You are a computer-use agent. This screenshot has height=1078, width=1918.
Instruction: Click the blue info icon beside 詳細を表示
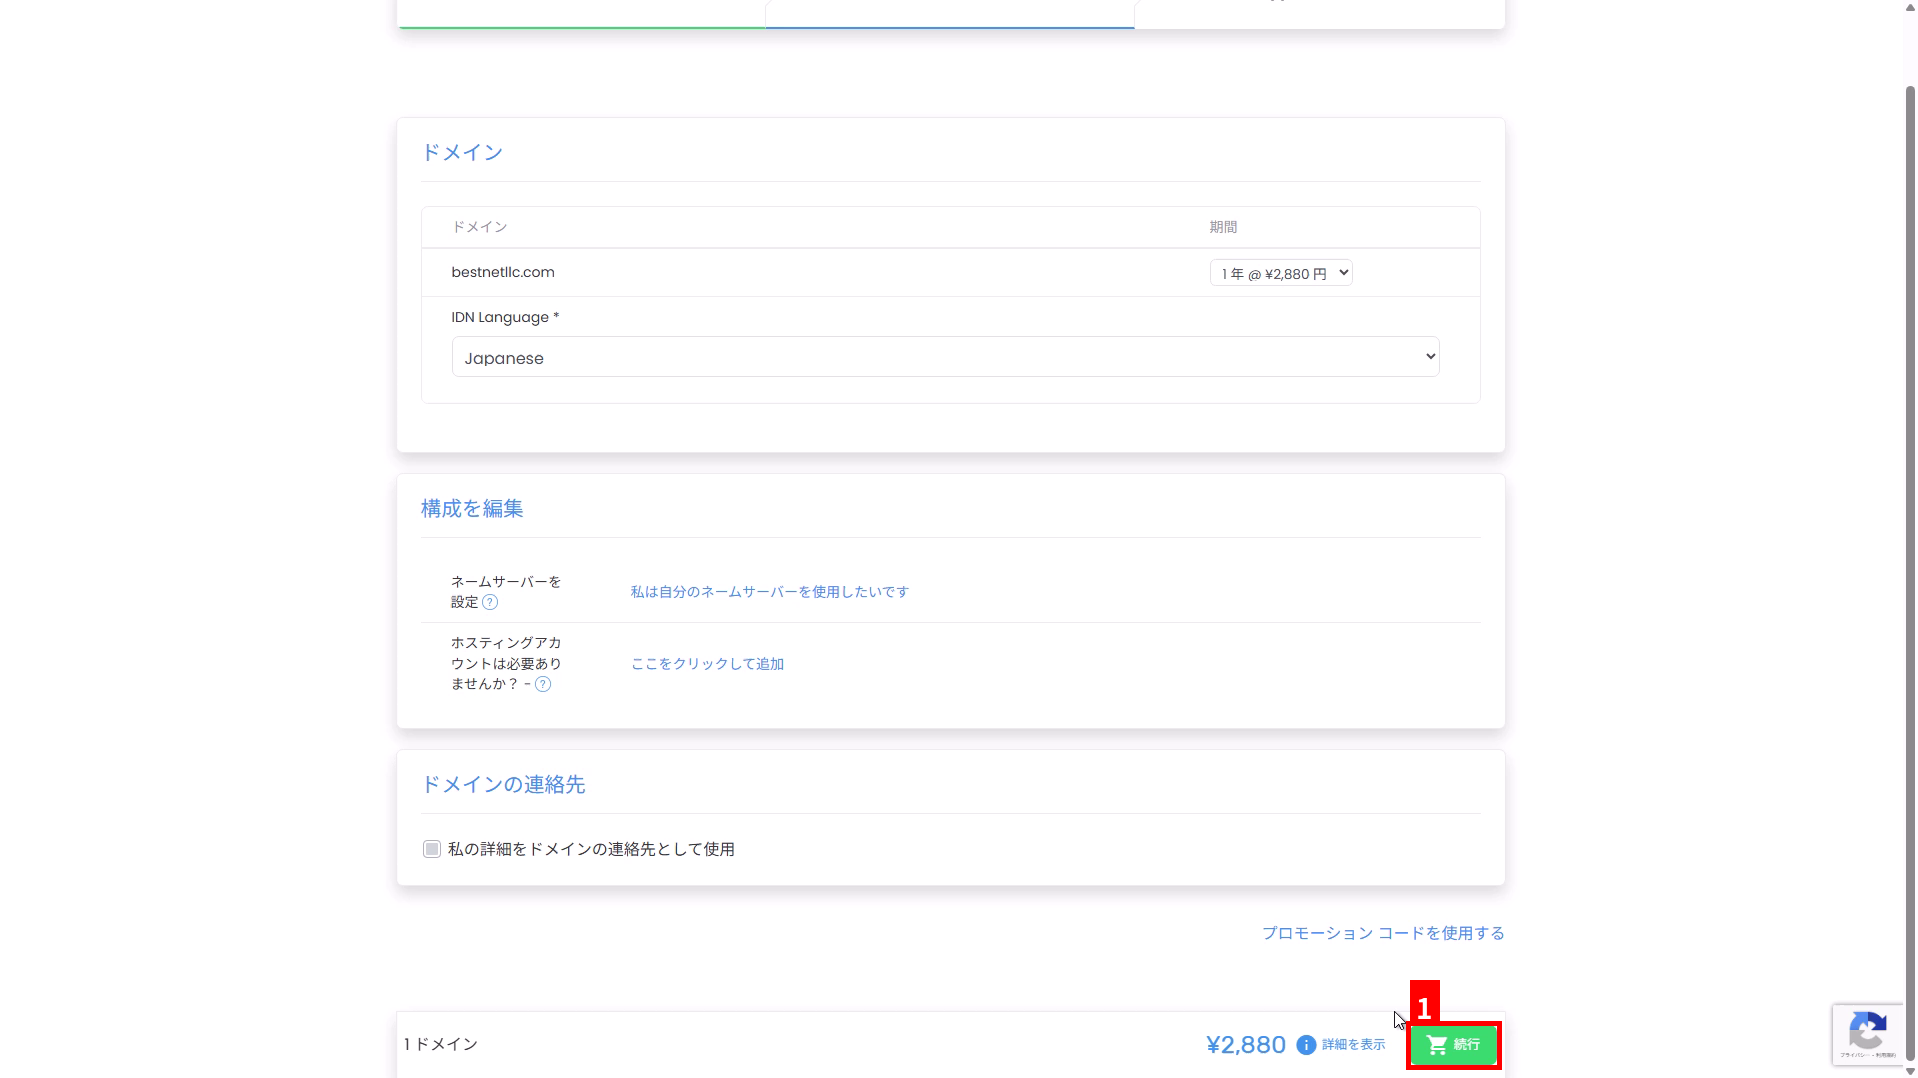(1306, 1045)
